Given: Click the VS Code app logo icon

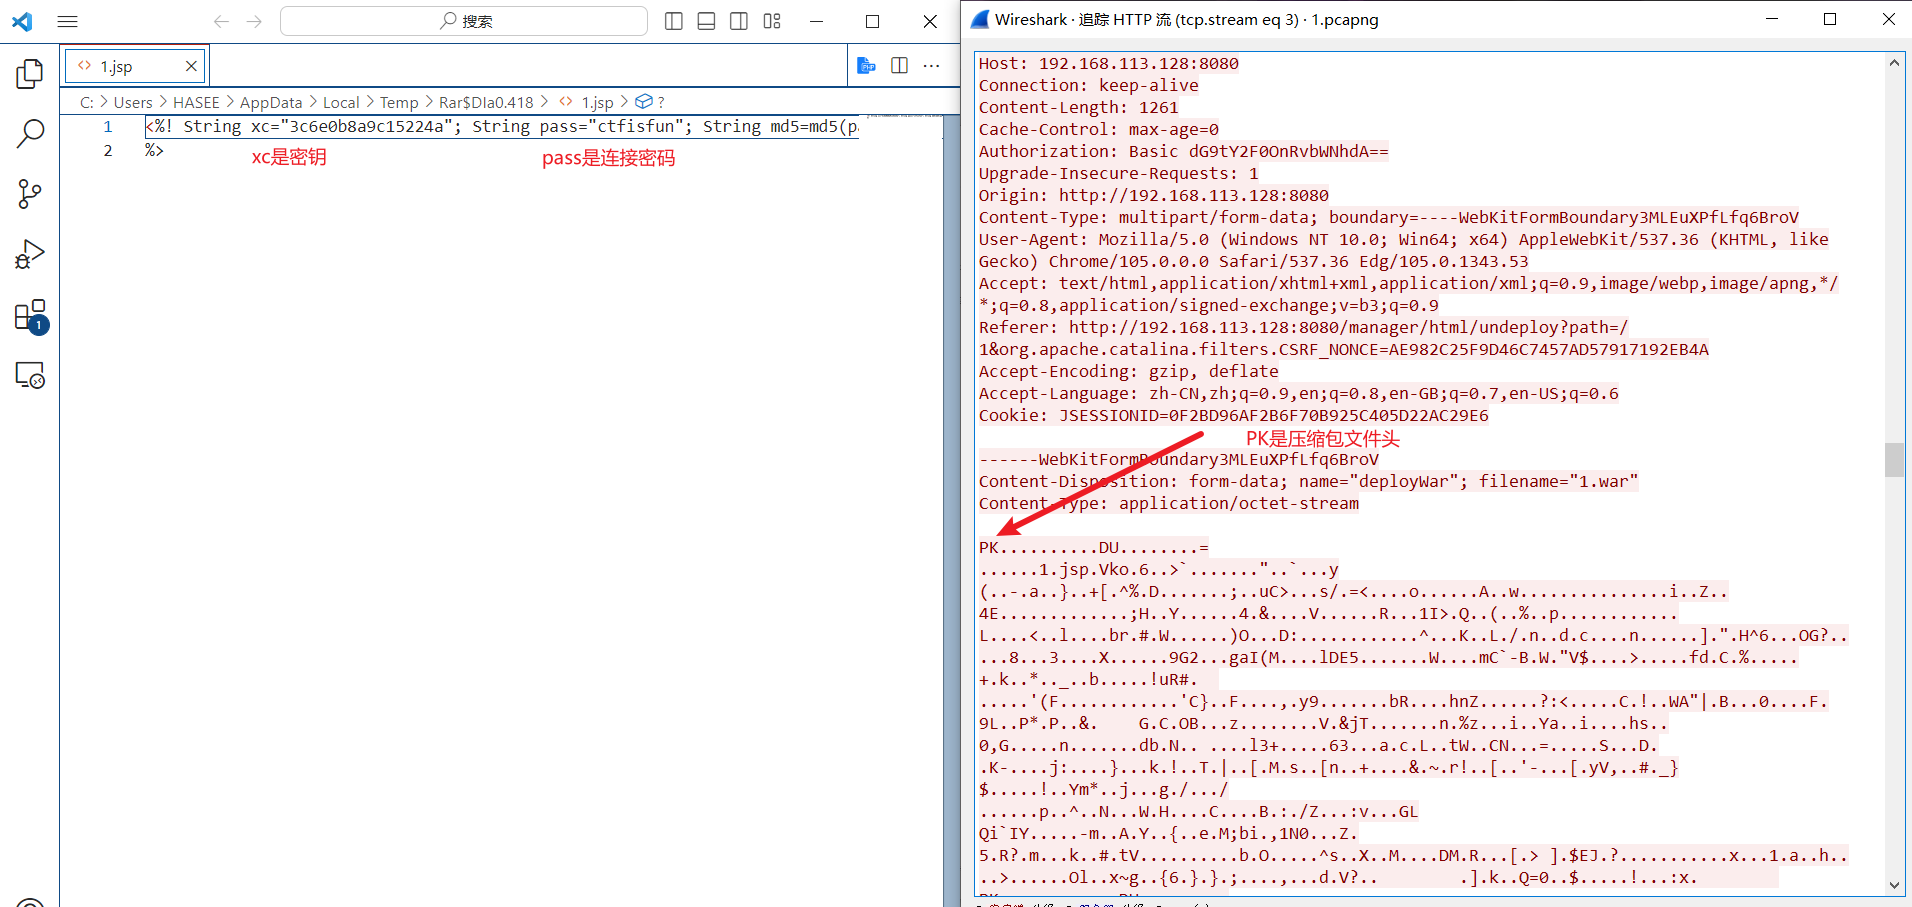Looking at the screenshot, I should pos(22,21).
